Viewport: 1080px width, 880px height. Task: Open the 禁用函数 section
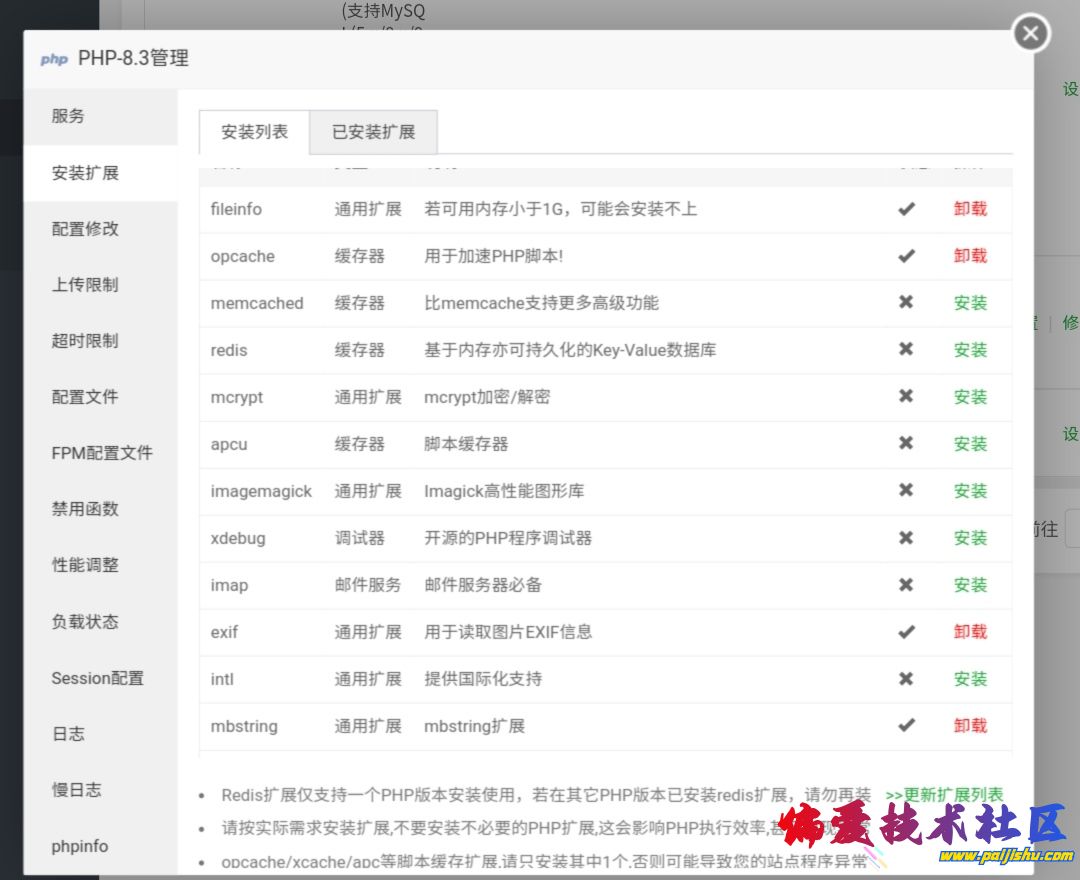(x=101, y=509)
